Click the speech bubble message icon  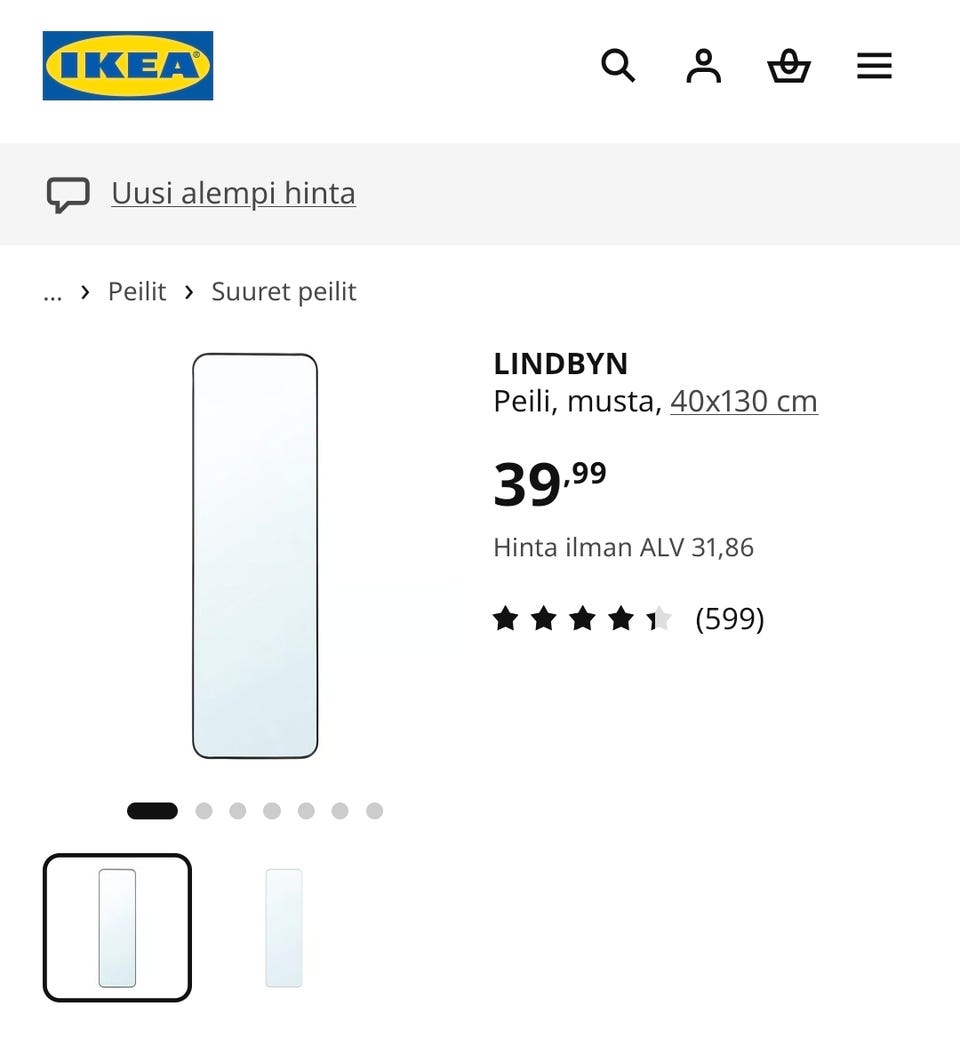(x=68, y=195)
